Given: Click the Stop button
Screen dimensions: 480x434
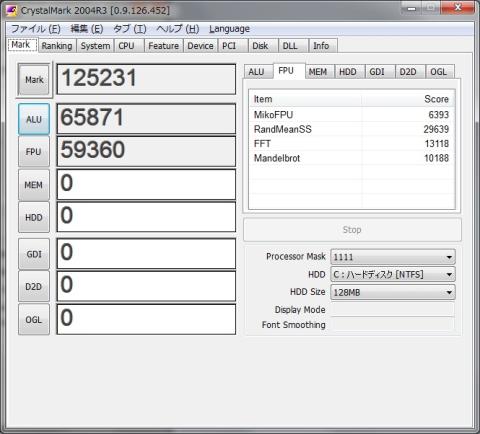Looking at the screenshot, I should tap(352, 230).
